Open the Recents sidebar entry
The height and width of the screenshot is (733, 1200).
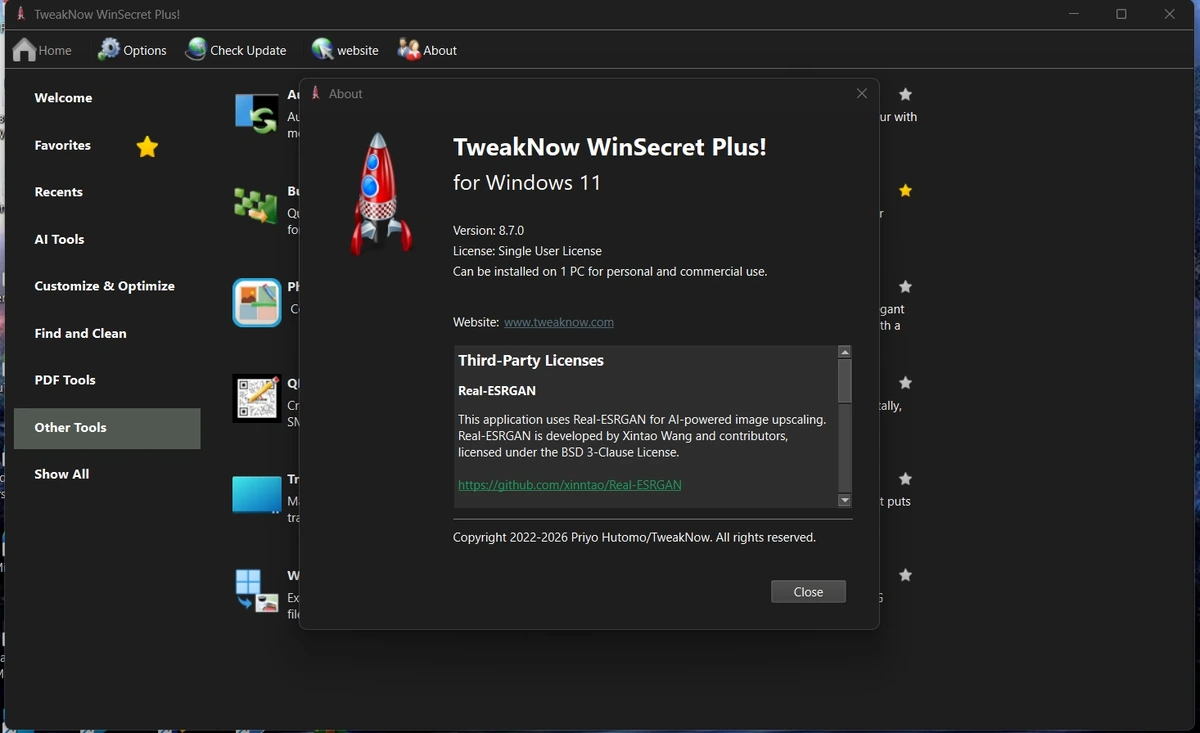(x=58, y=192)
